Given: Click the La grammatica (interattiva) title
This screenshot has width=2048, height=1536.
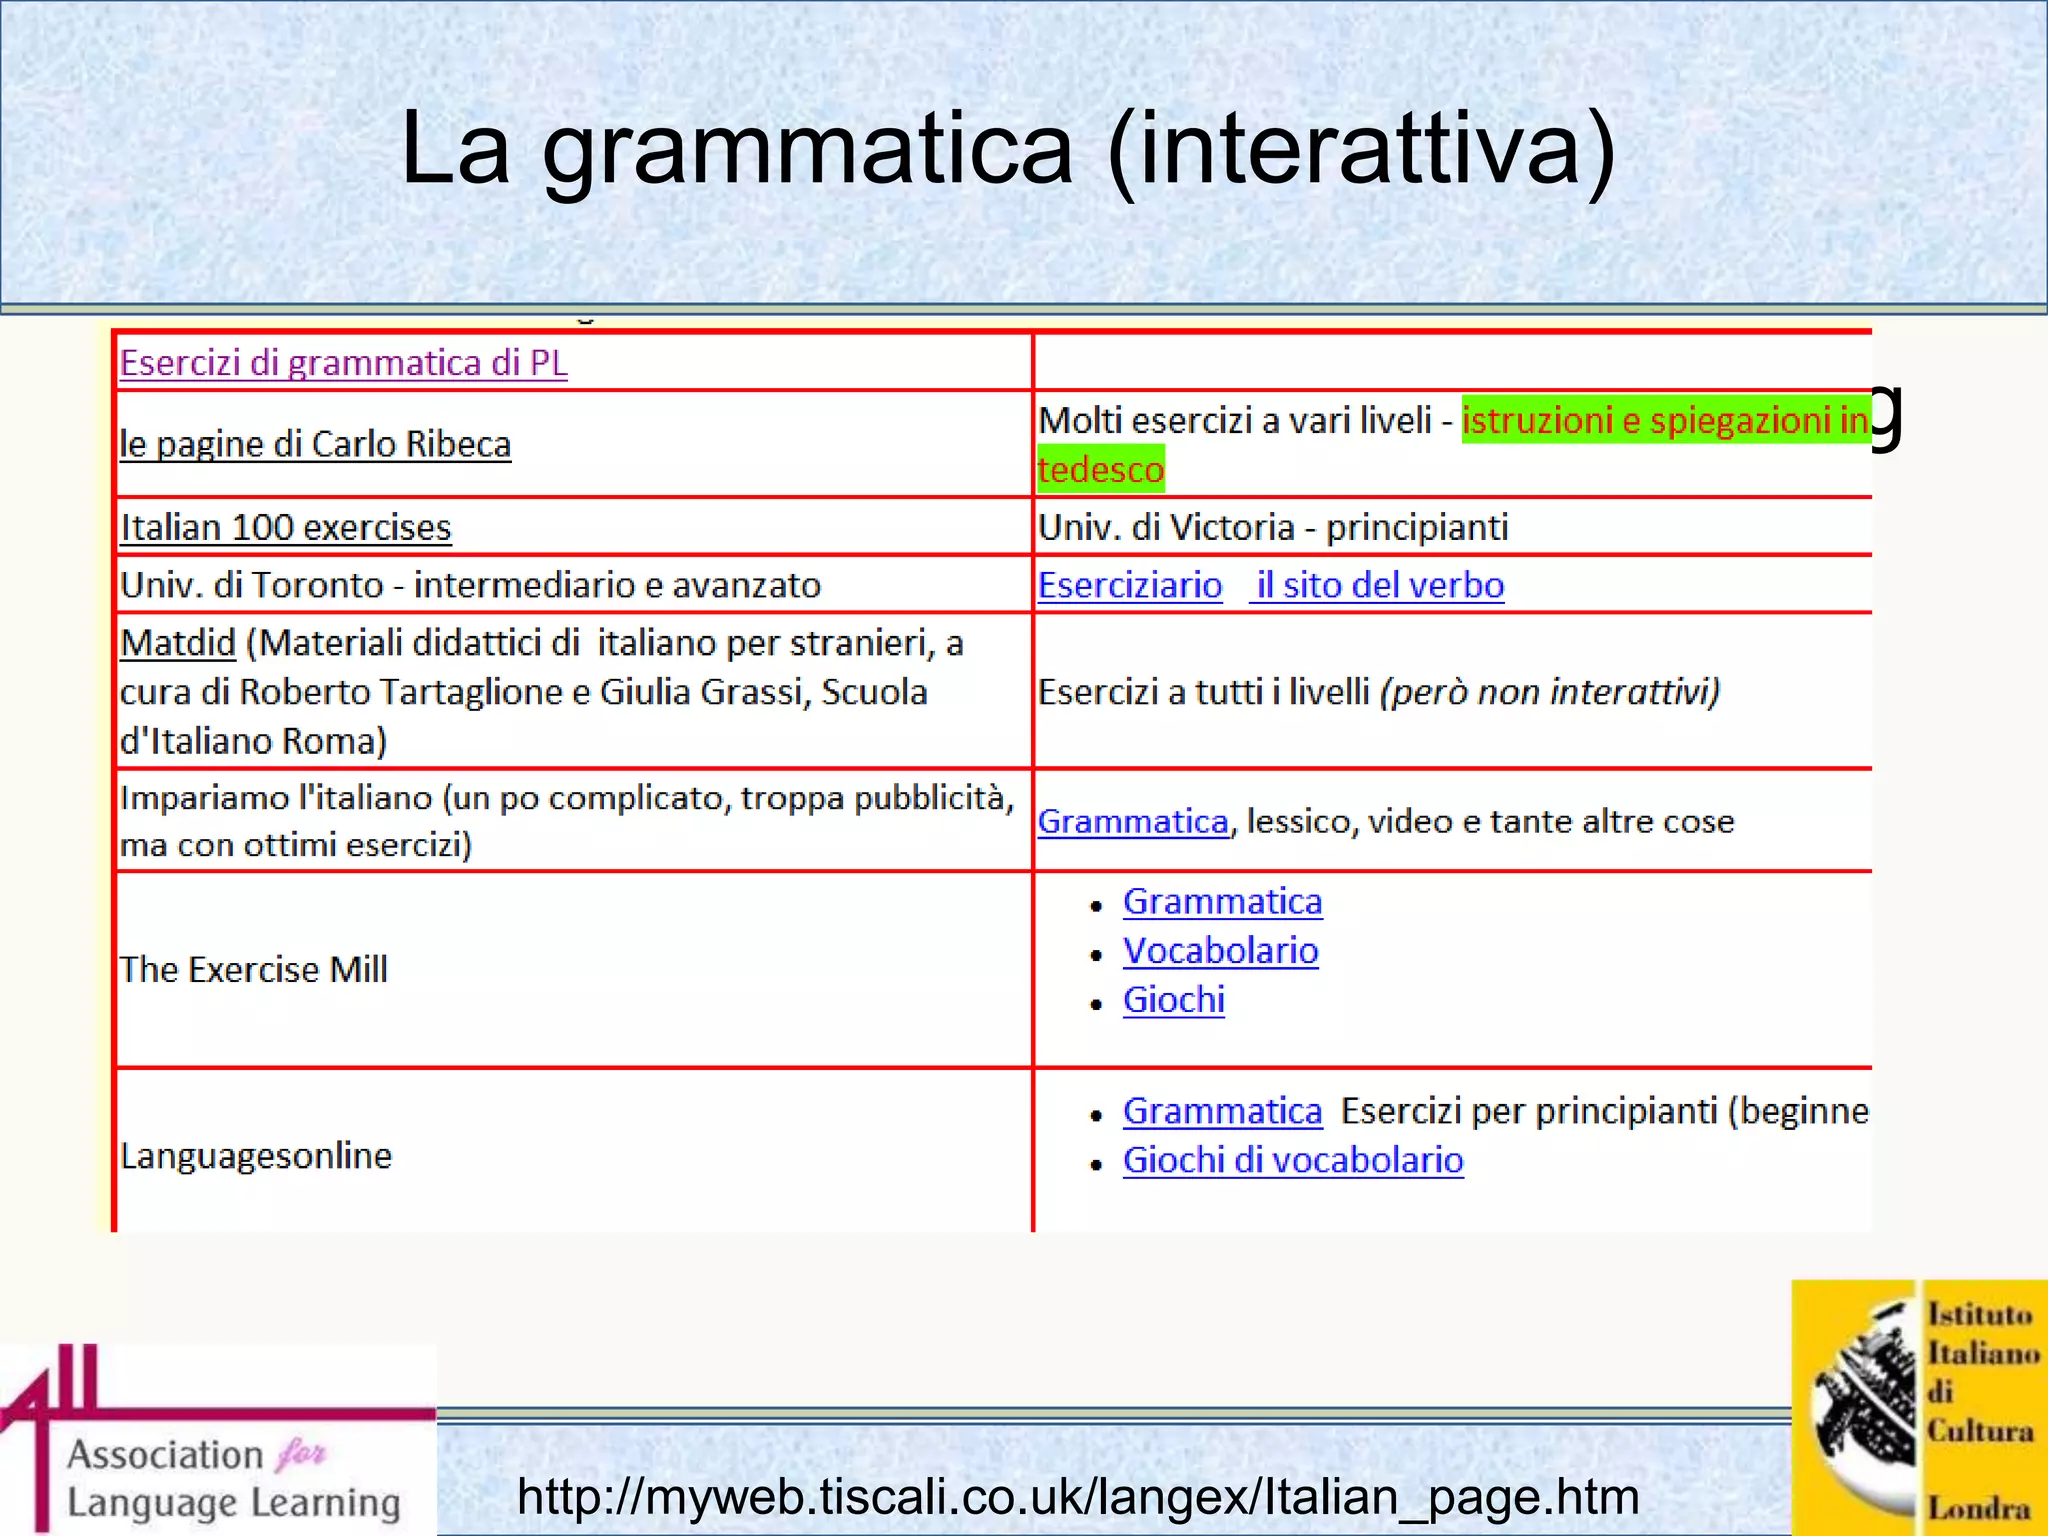Looking at the screenshot, I should click(1007, 148).
